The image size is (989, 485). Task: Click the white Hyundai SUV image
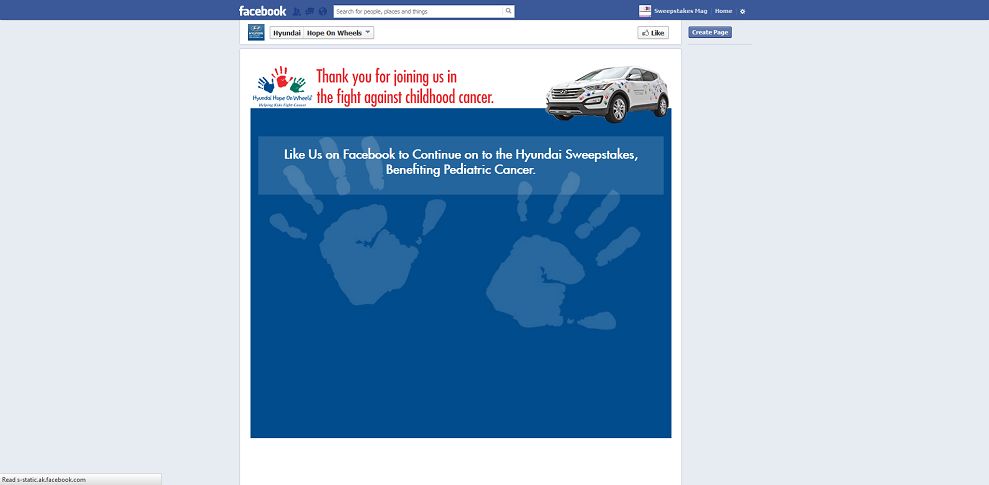[x=607, y=93]
